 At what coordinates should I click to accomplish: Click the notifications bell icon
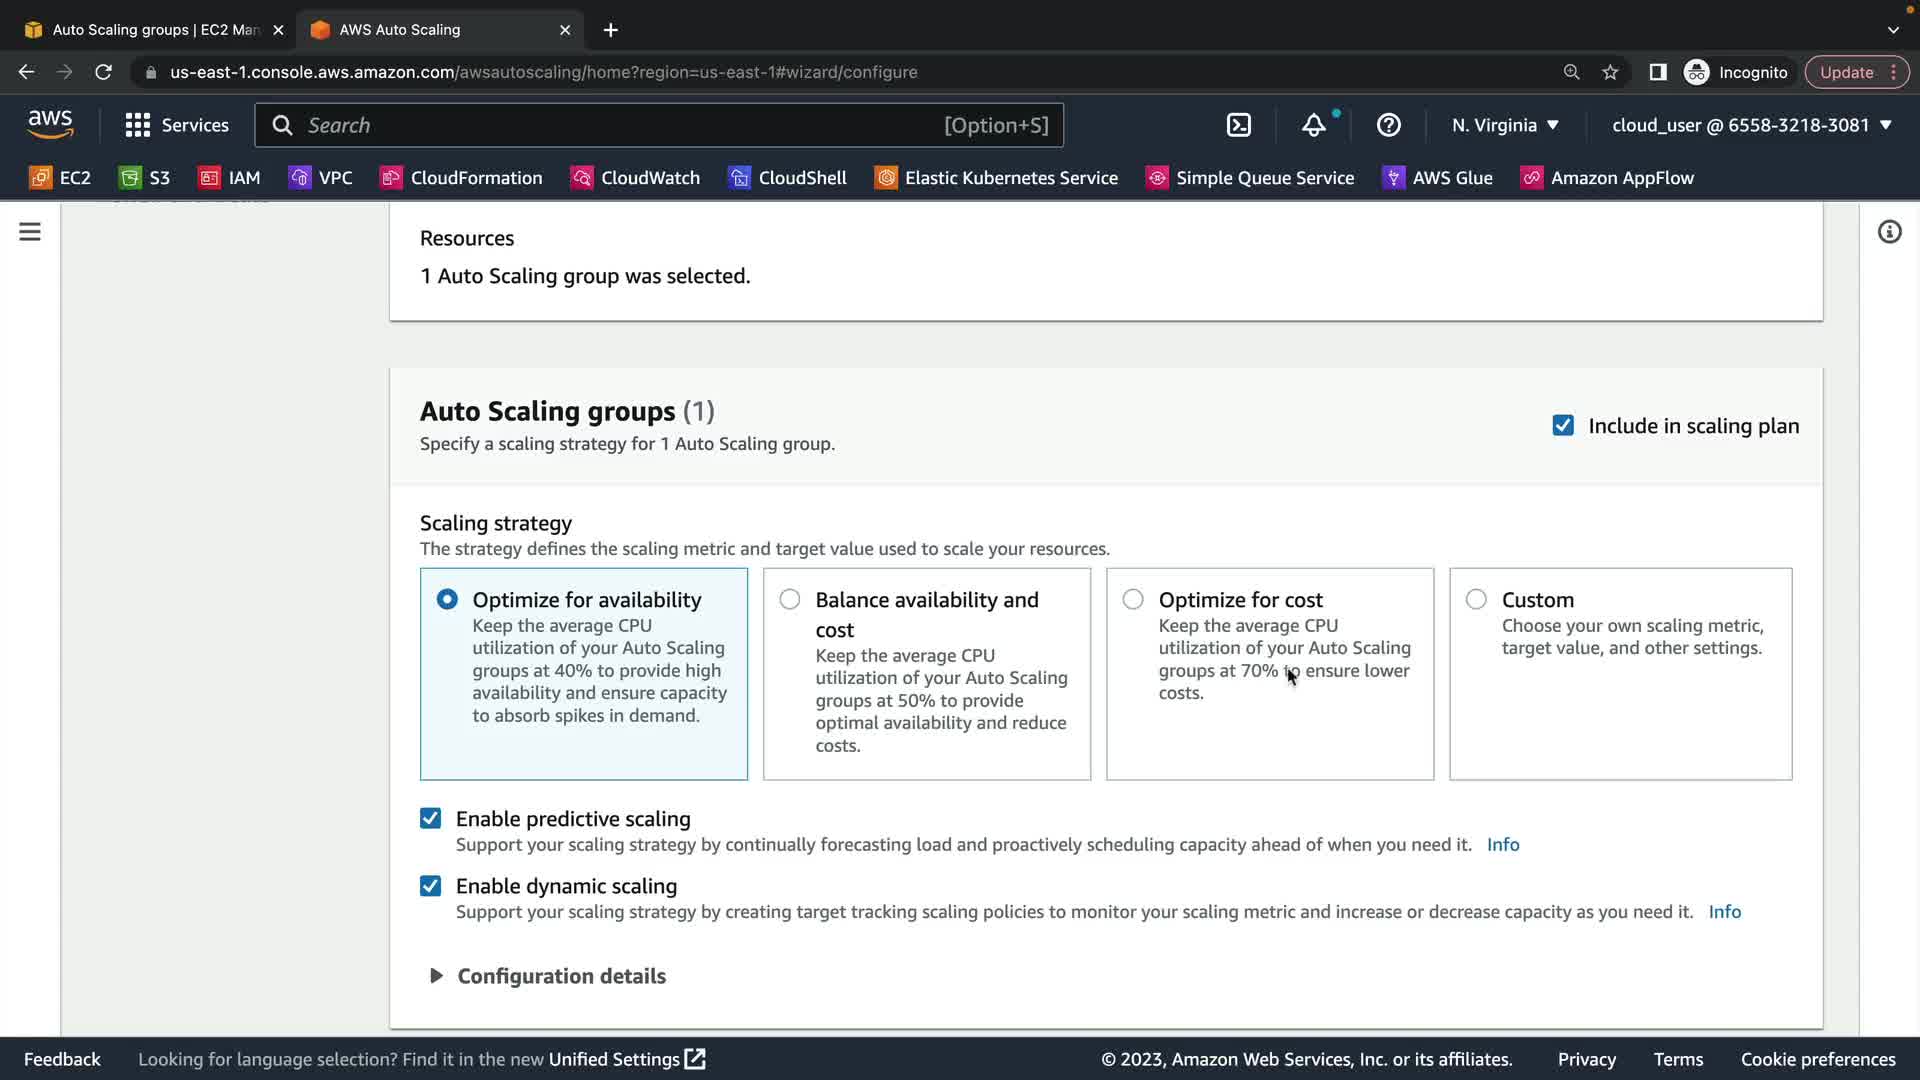click(1313, 125)
